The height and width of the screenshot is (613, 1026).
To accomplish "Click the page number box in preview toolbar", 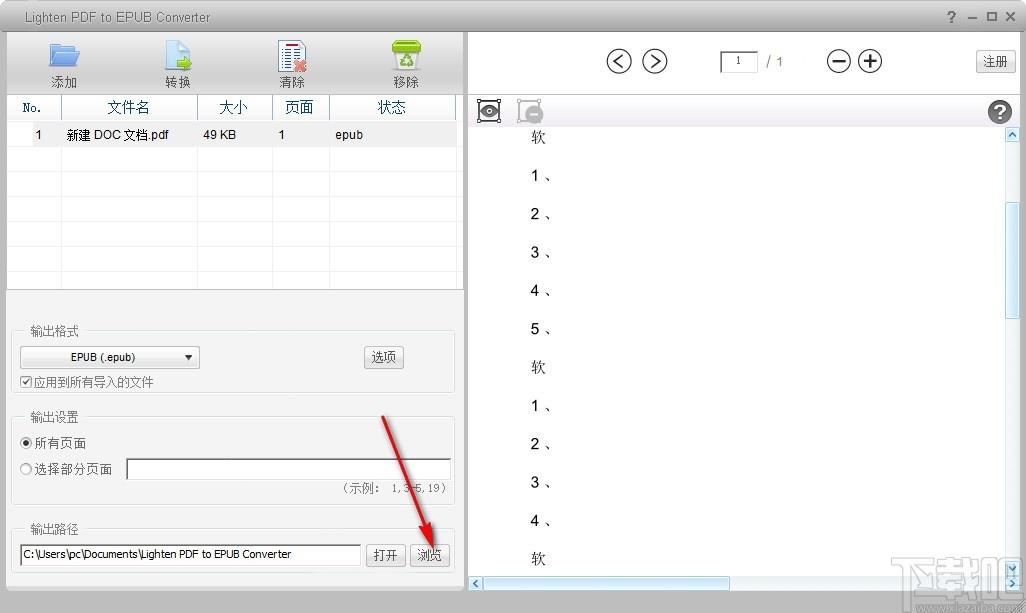I will (x=739, y=61).
